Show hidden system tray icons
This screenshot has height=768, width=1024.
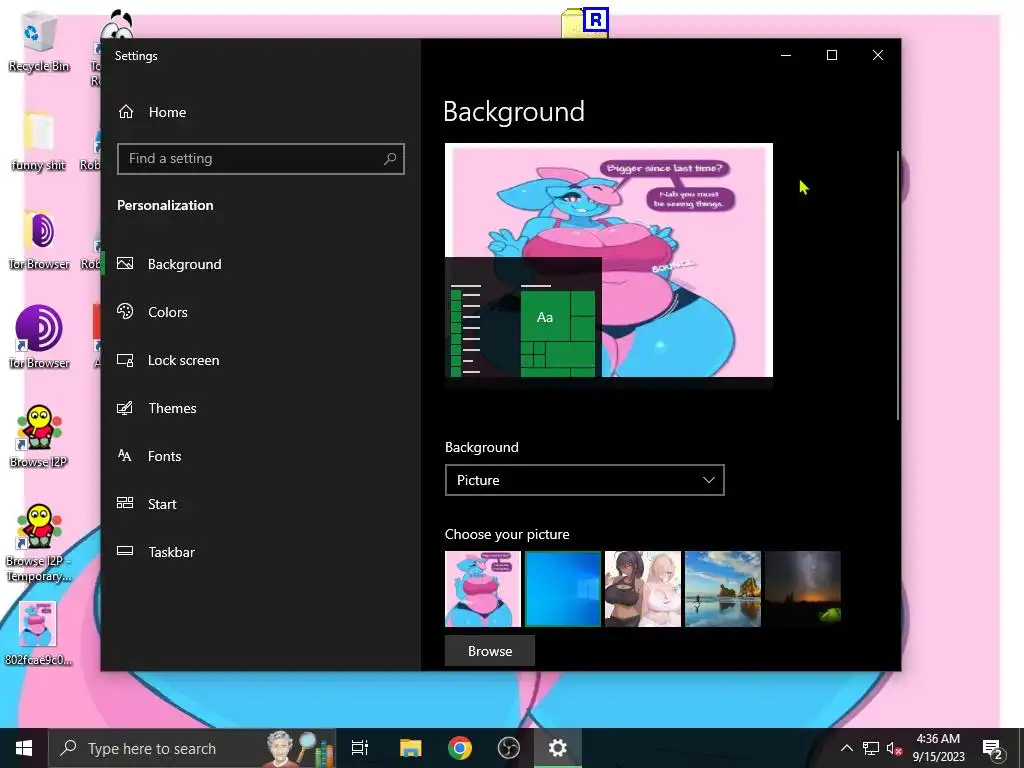click(x=846, y=748)
